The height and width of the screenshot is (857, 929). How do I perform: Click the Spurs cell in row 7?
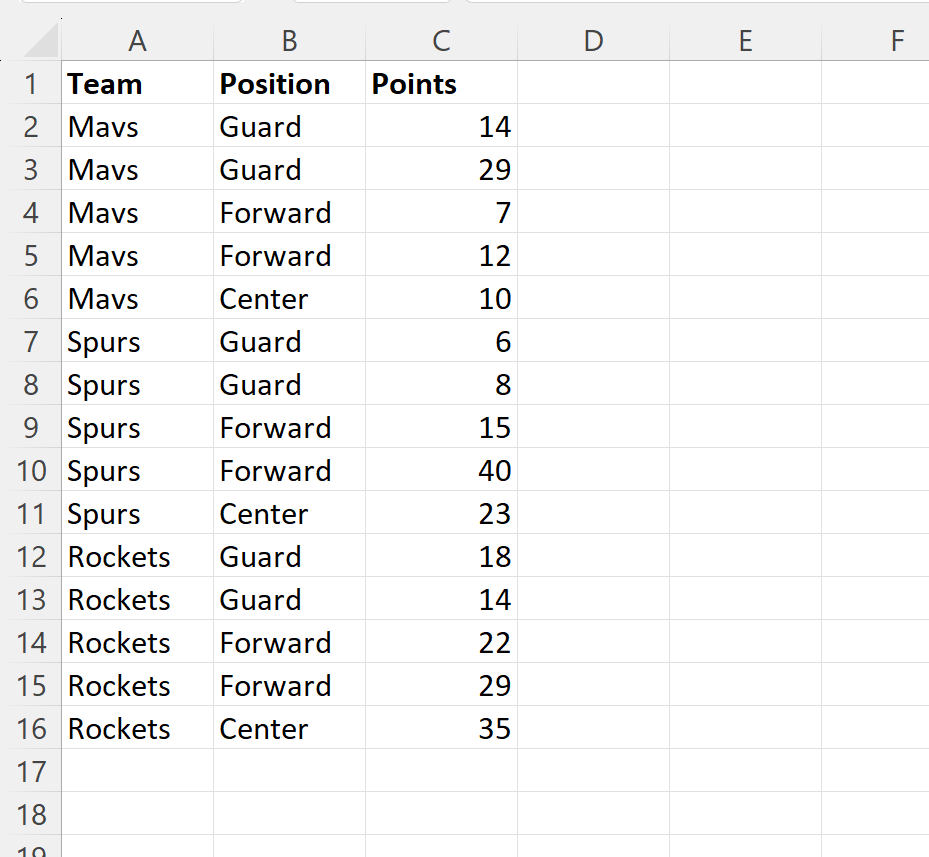(137, 341)
